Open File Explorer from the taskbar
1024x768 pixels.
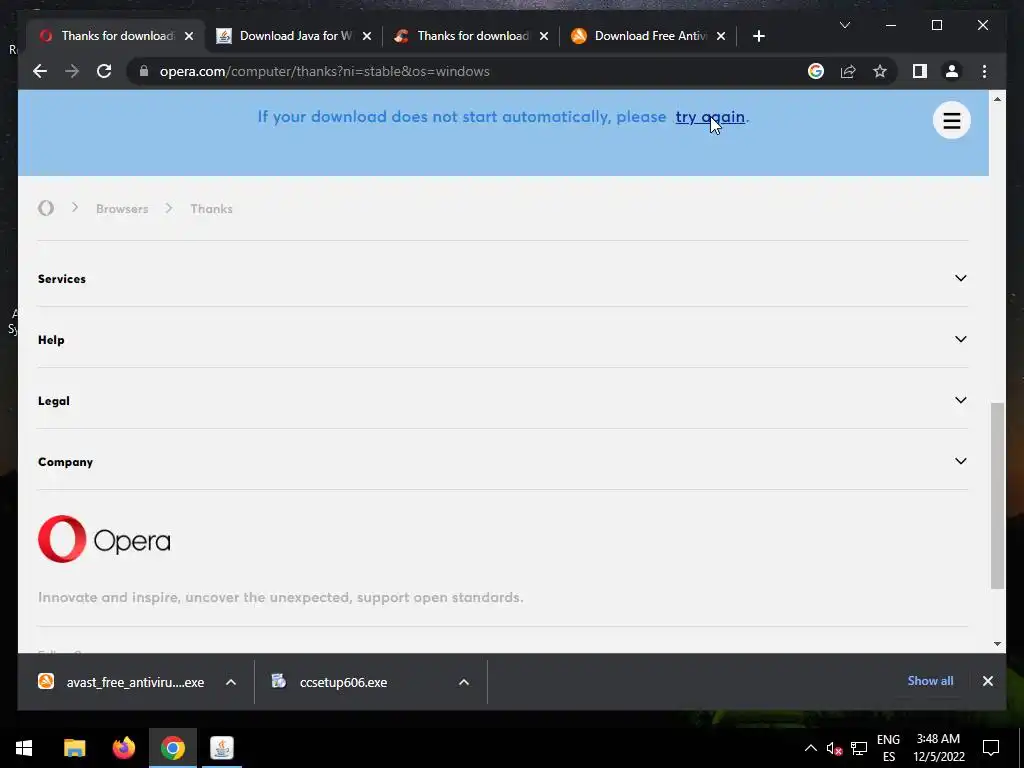(x=74, y=748)
